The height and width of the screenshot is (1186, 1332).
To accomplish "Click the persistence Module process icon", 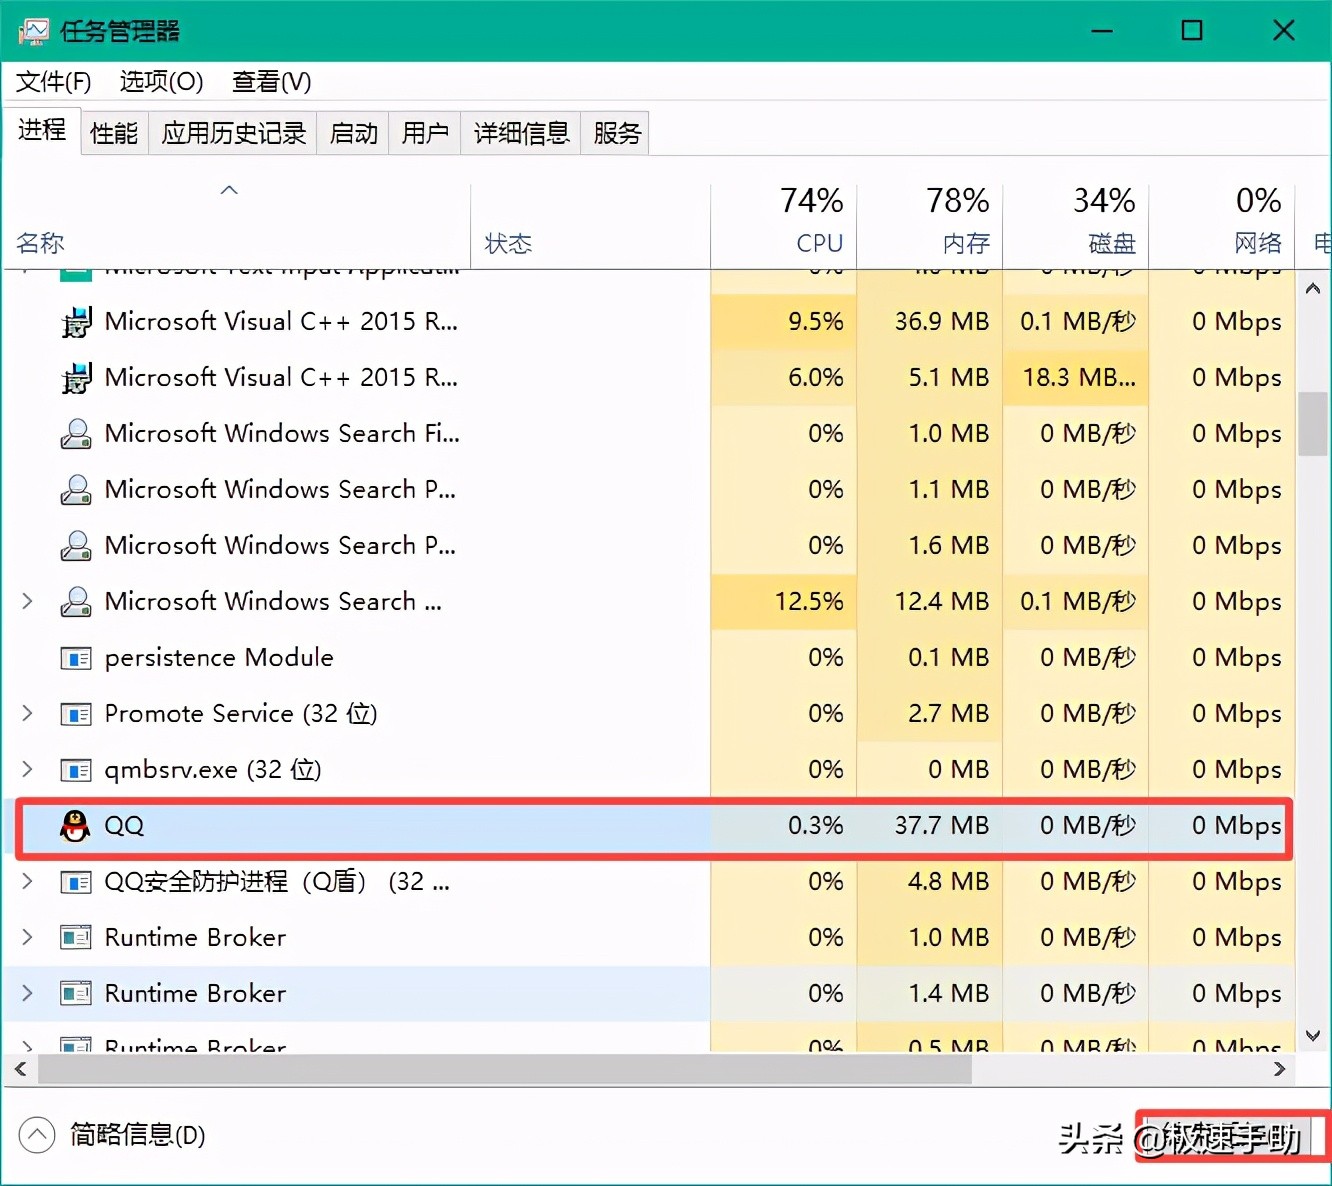I will click(75, 658).
